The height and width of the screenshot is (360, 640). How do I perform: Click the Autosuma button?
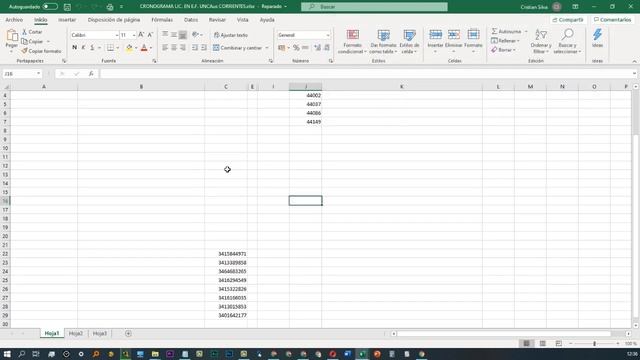(507, 31)
